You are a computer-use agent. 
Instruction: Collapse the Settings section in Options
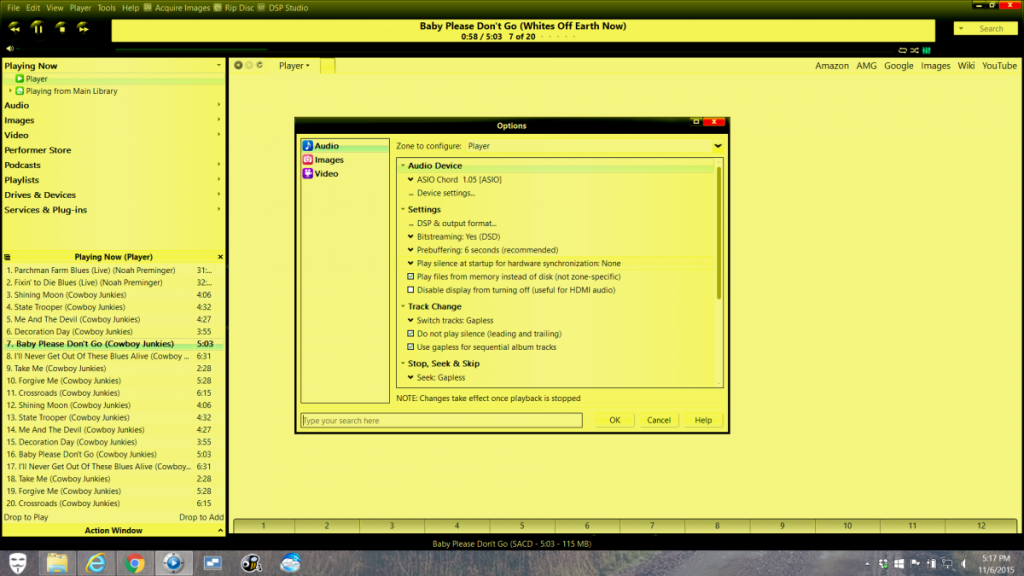[x=403, y=210]
